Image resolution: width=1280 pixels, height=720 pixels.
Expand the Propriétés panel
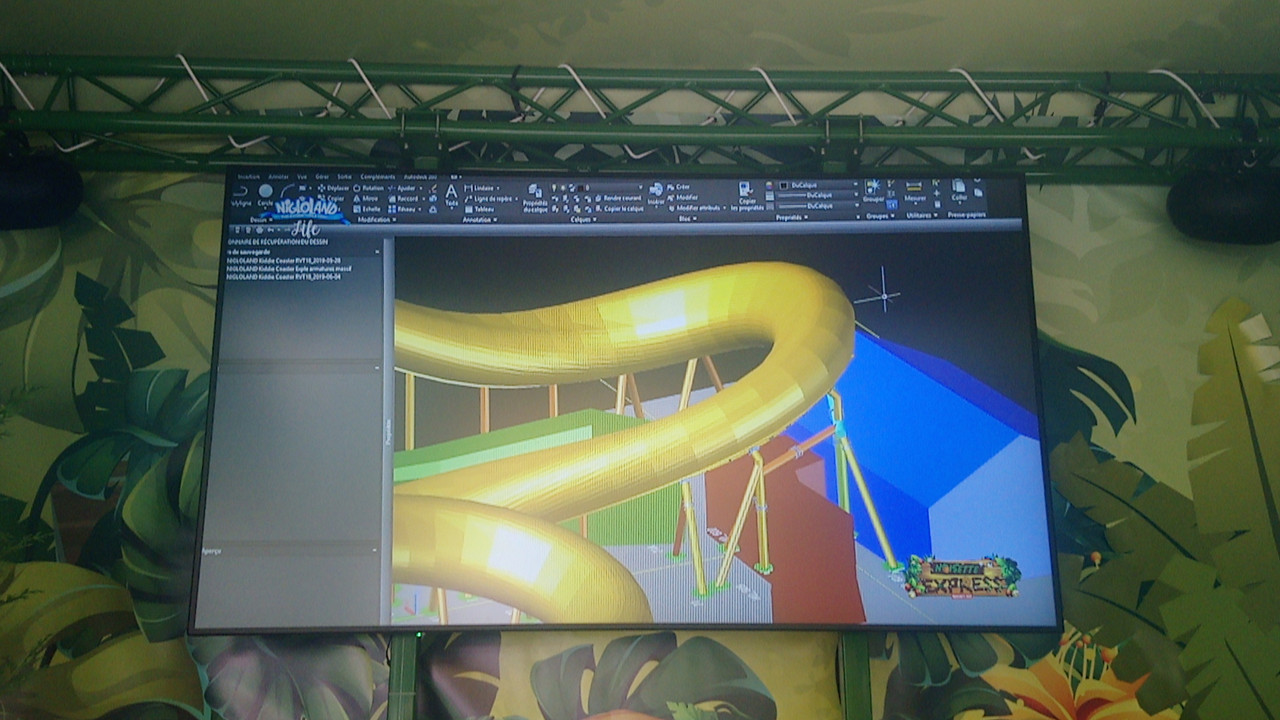tap(792, 217)
